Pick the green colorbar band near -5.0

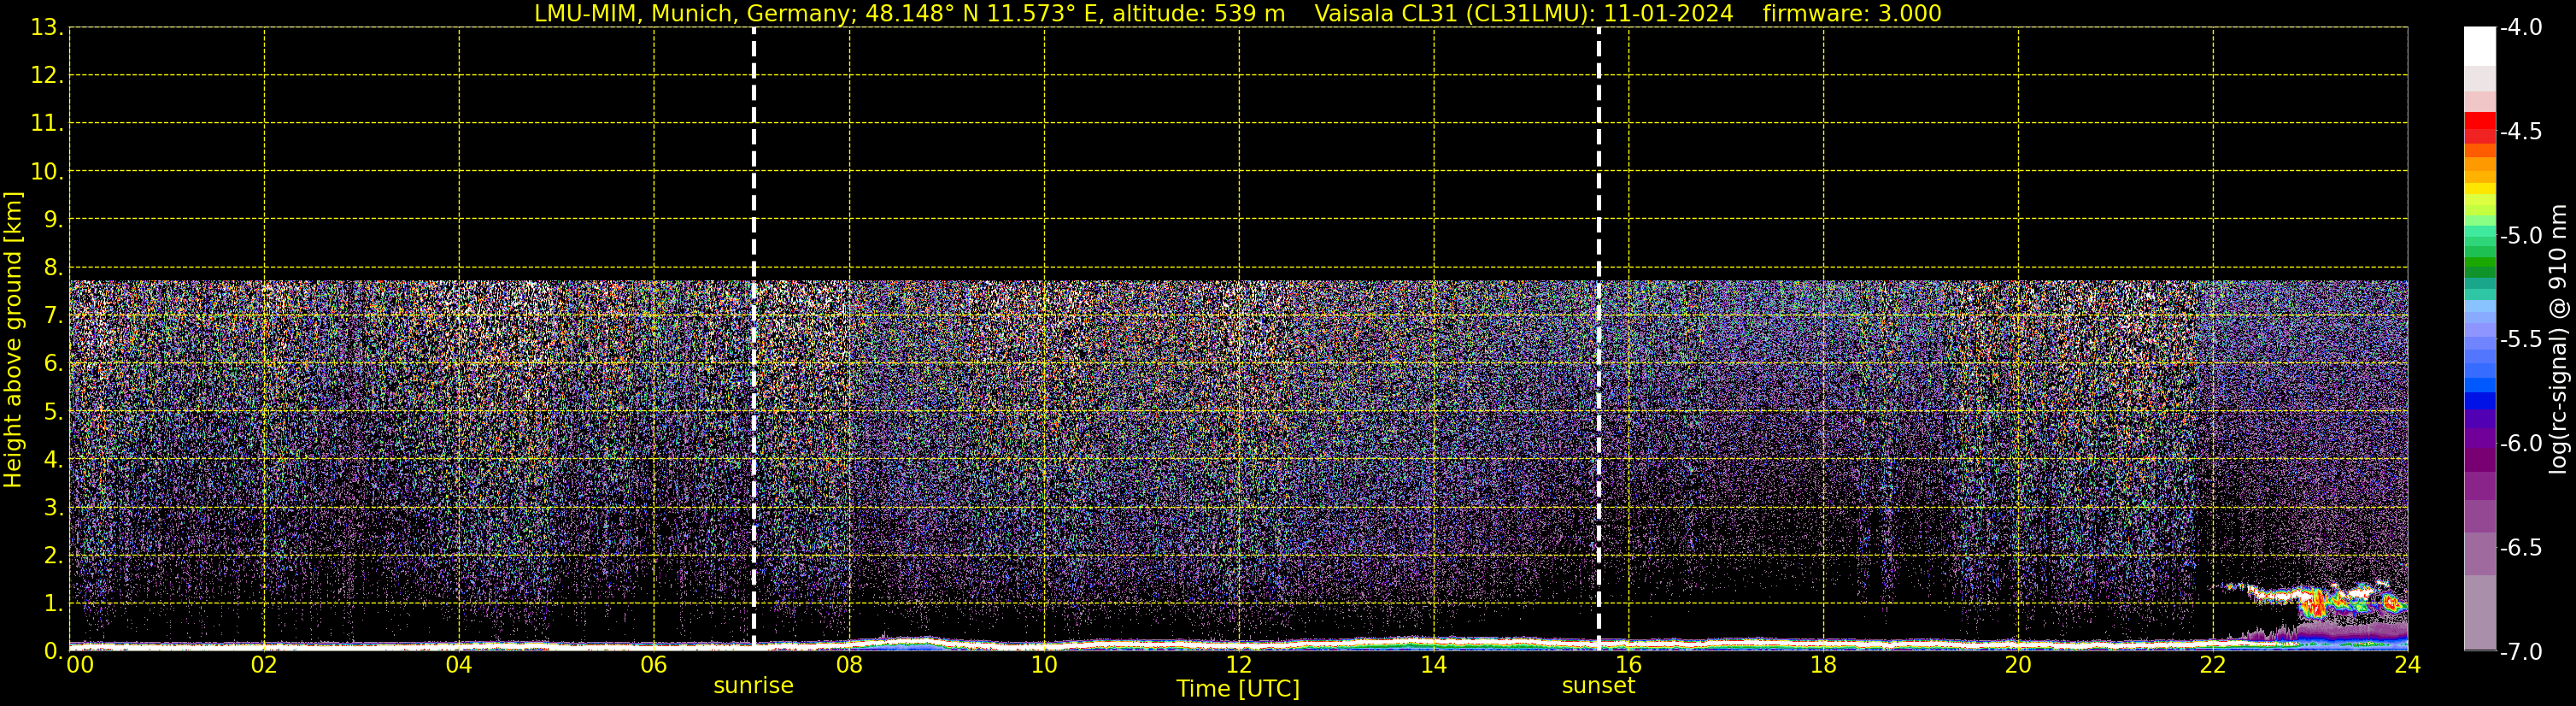coord(2479,265)
